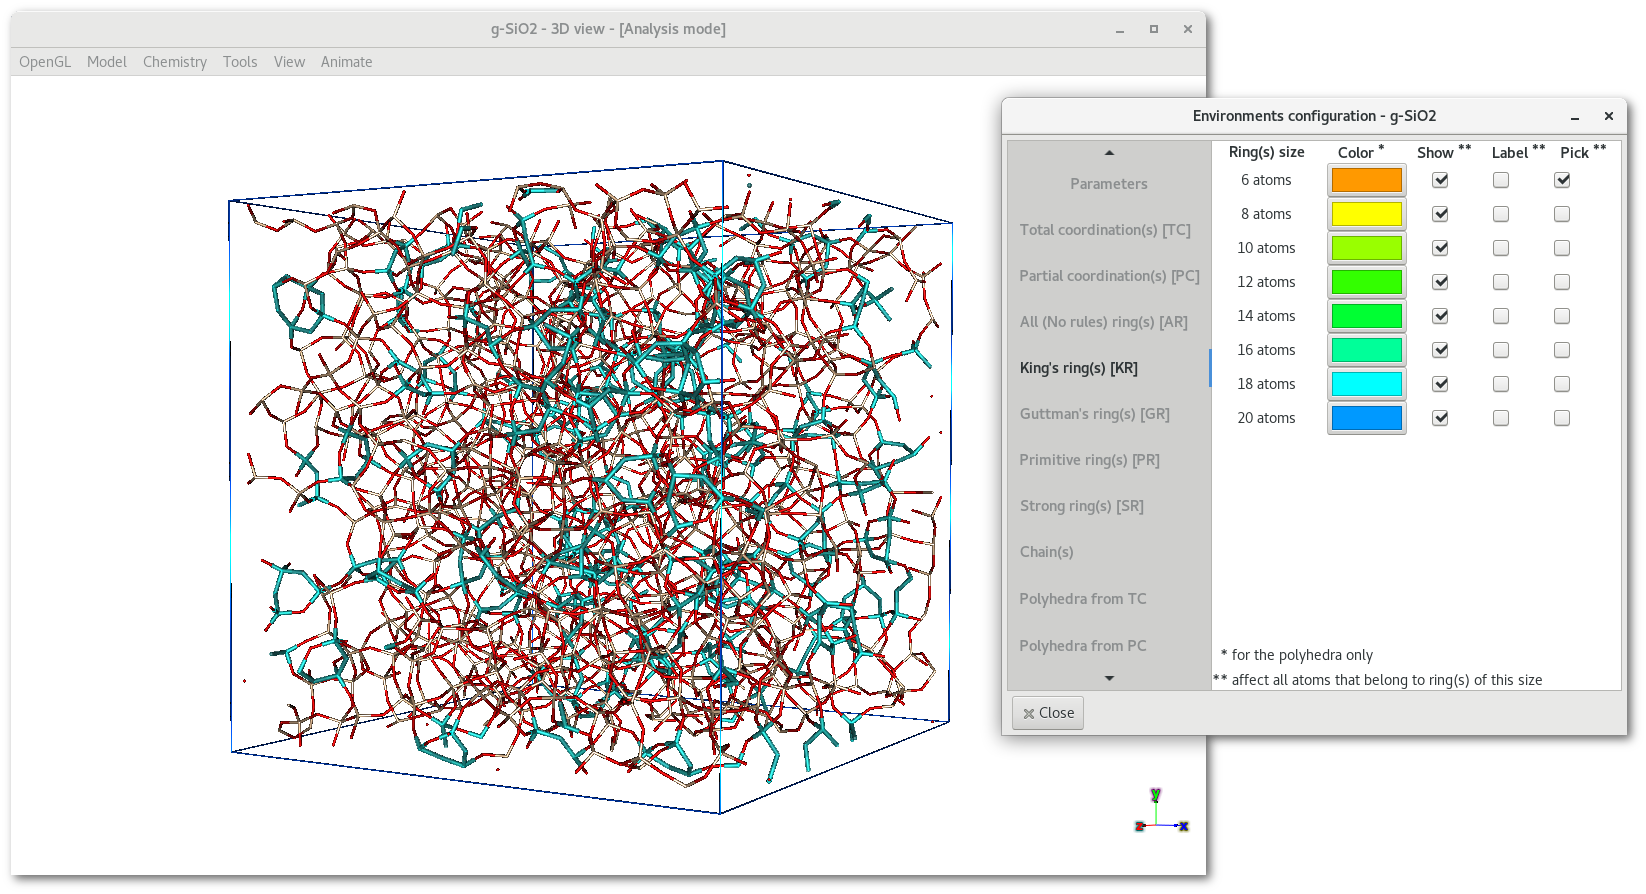Enable Label for 8 atoms rings
The image size is (1646, 894).
1501,214
